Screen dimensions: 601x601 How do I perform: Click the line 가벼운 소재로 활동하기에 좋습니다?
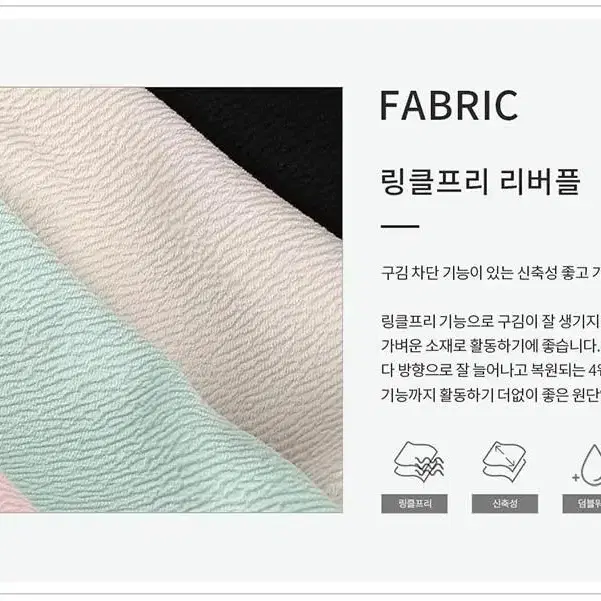[x=490, y=346]
